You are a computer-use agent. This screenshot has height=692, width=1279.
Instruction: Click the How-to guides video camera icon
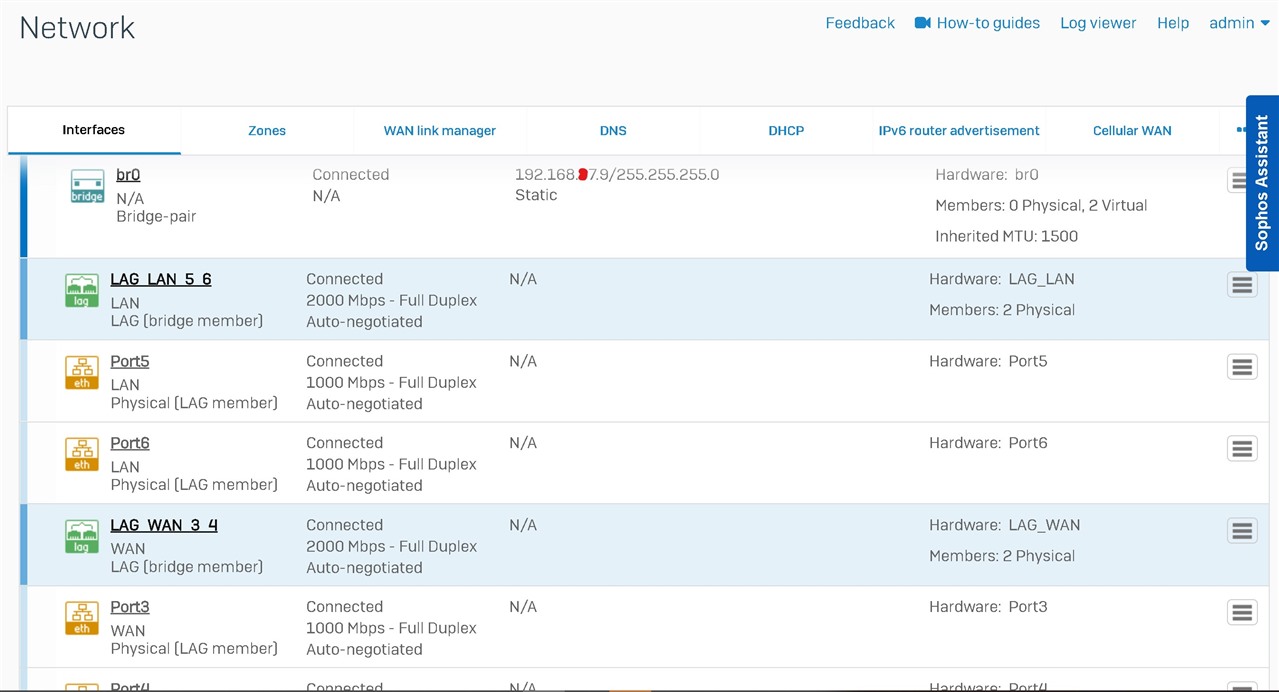click(x=923, y=23)
